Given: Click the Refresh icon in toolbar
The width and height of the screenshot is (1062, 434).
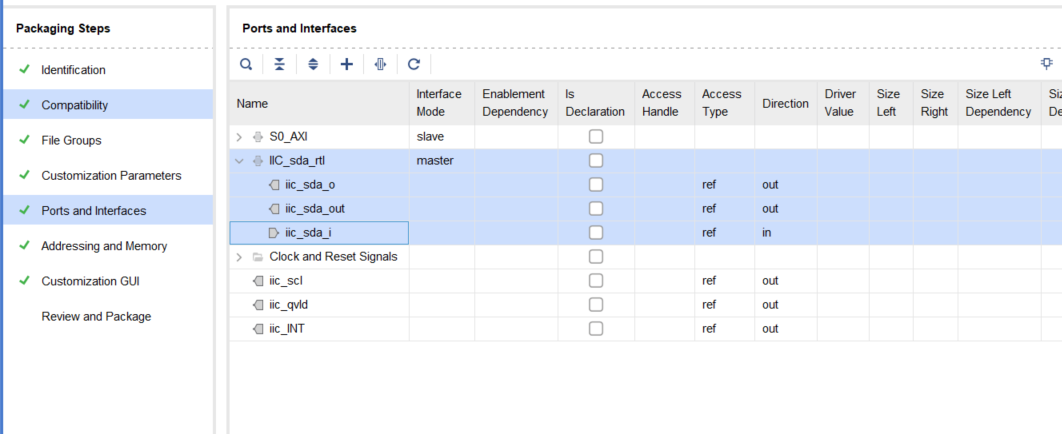Looking at the screenshot, I should (x=413, y=64).
